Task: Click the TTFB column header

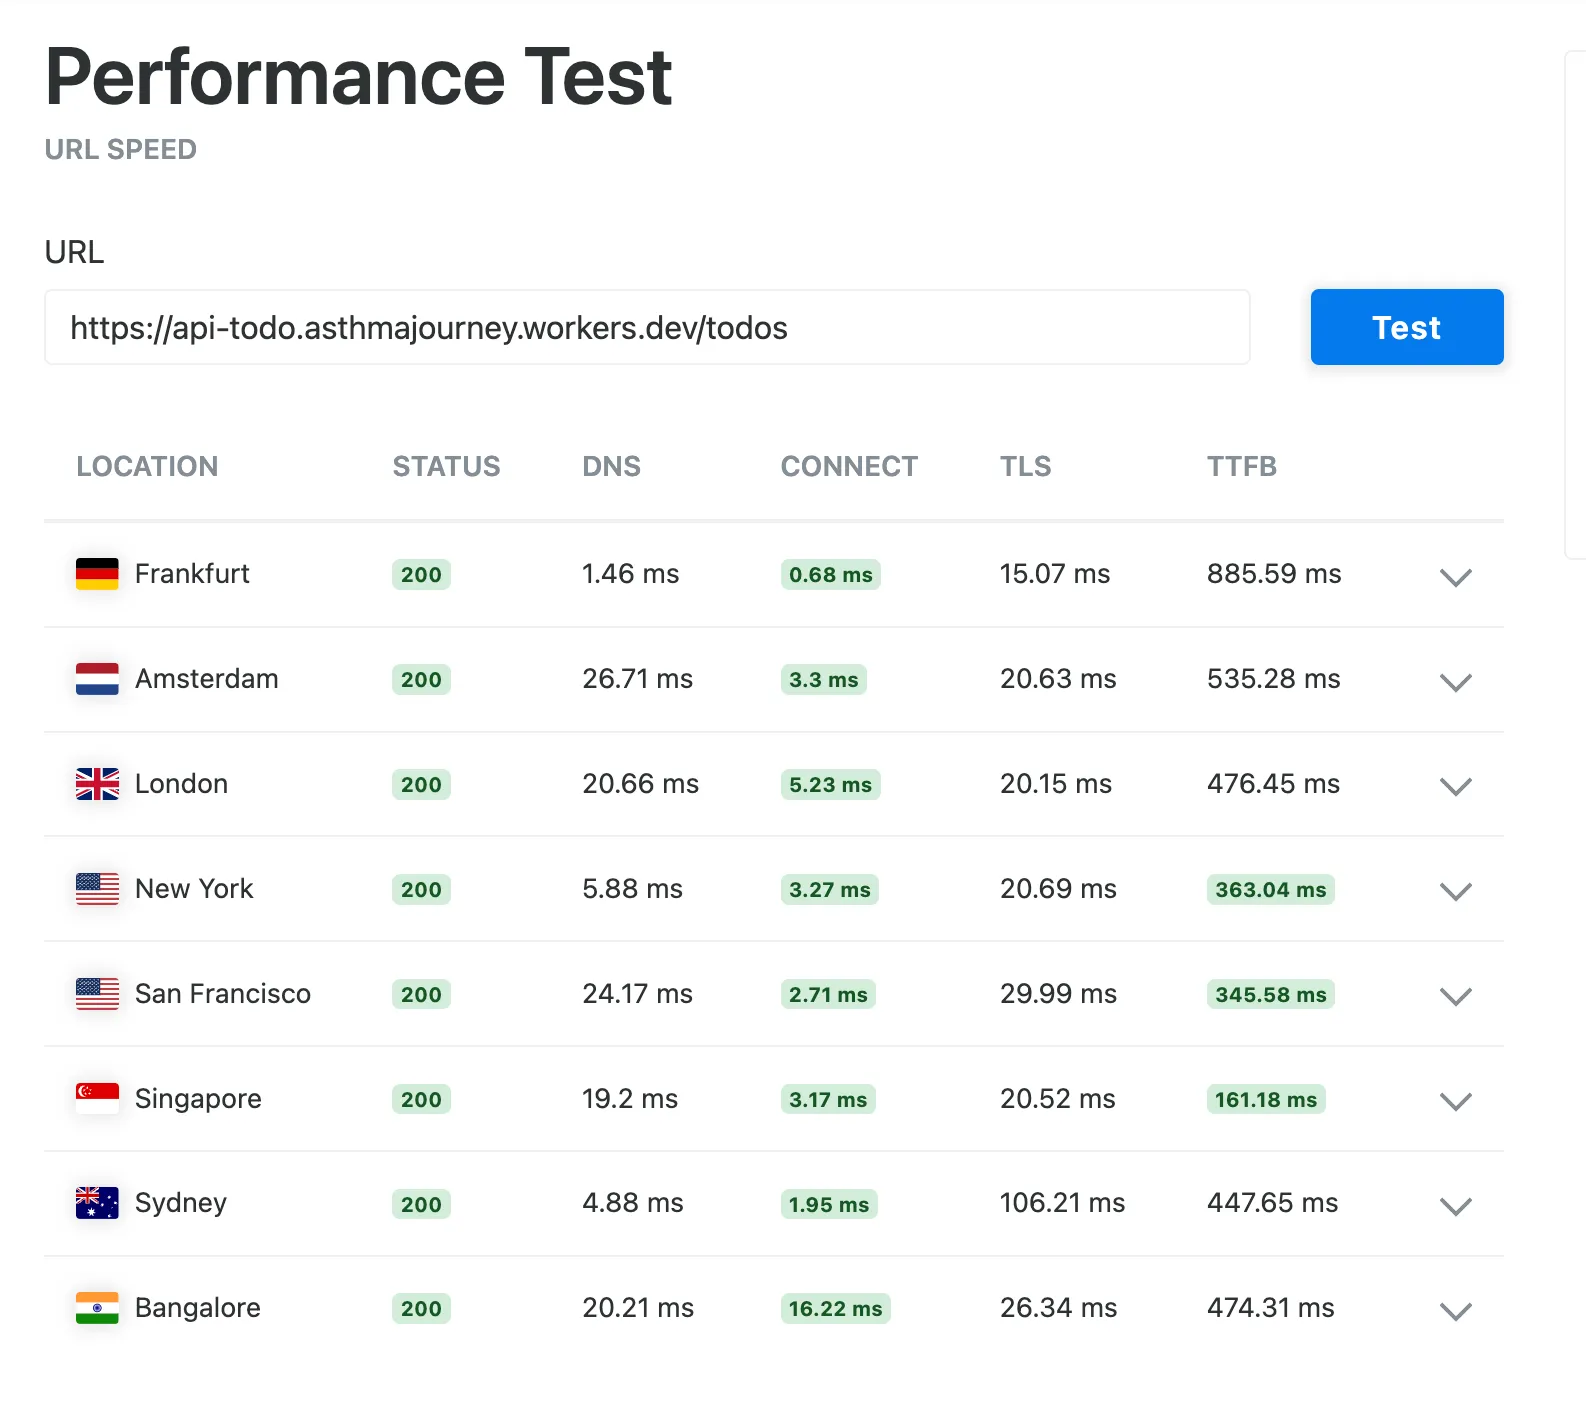Action: click(1241, 466)
